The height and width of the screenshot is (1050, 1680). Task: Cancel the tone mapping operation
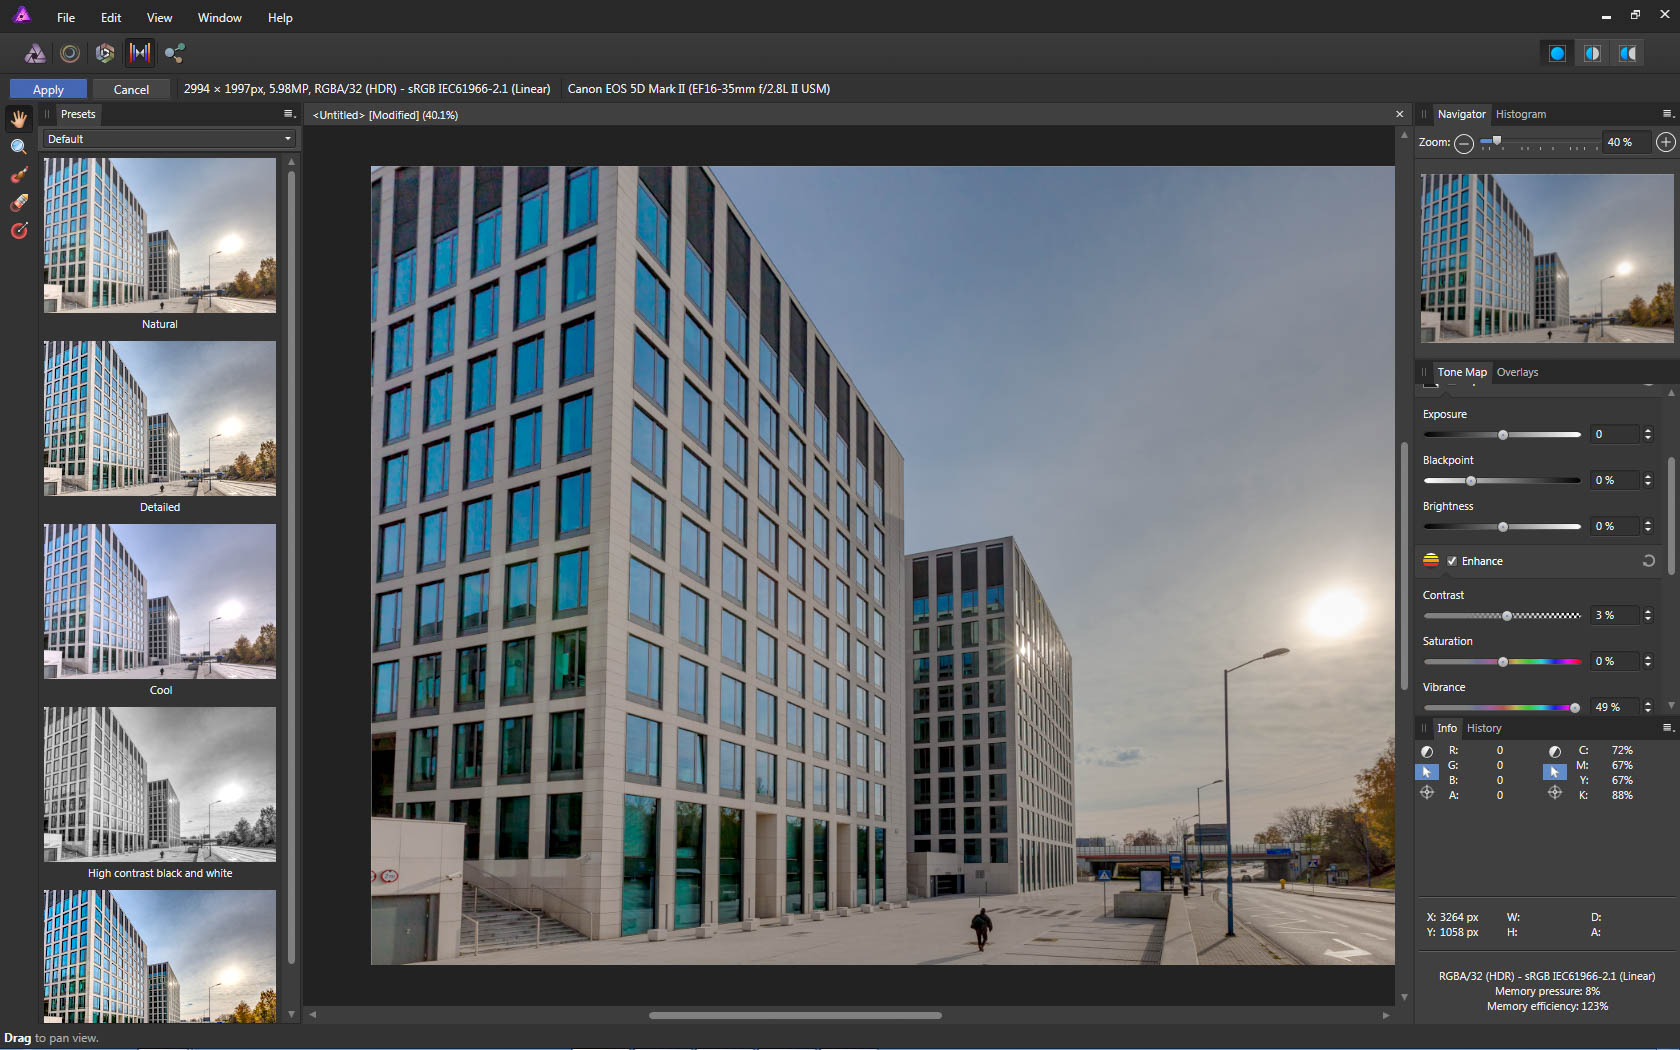tap(131, 89)
